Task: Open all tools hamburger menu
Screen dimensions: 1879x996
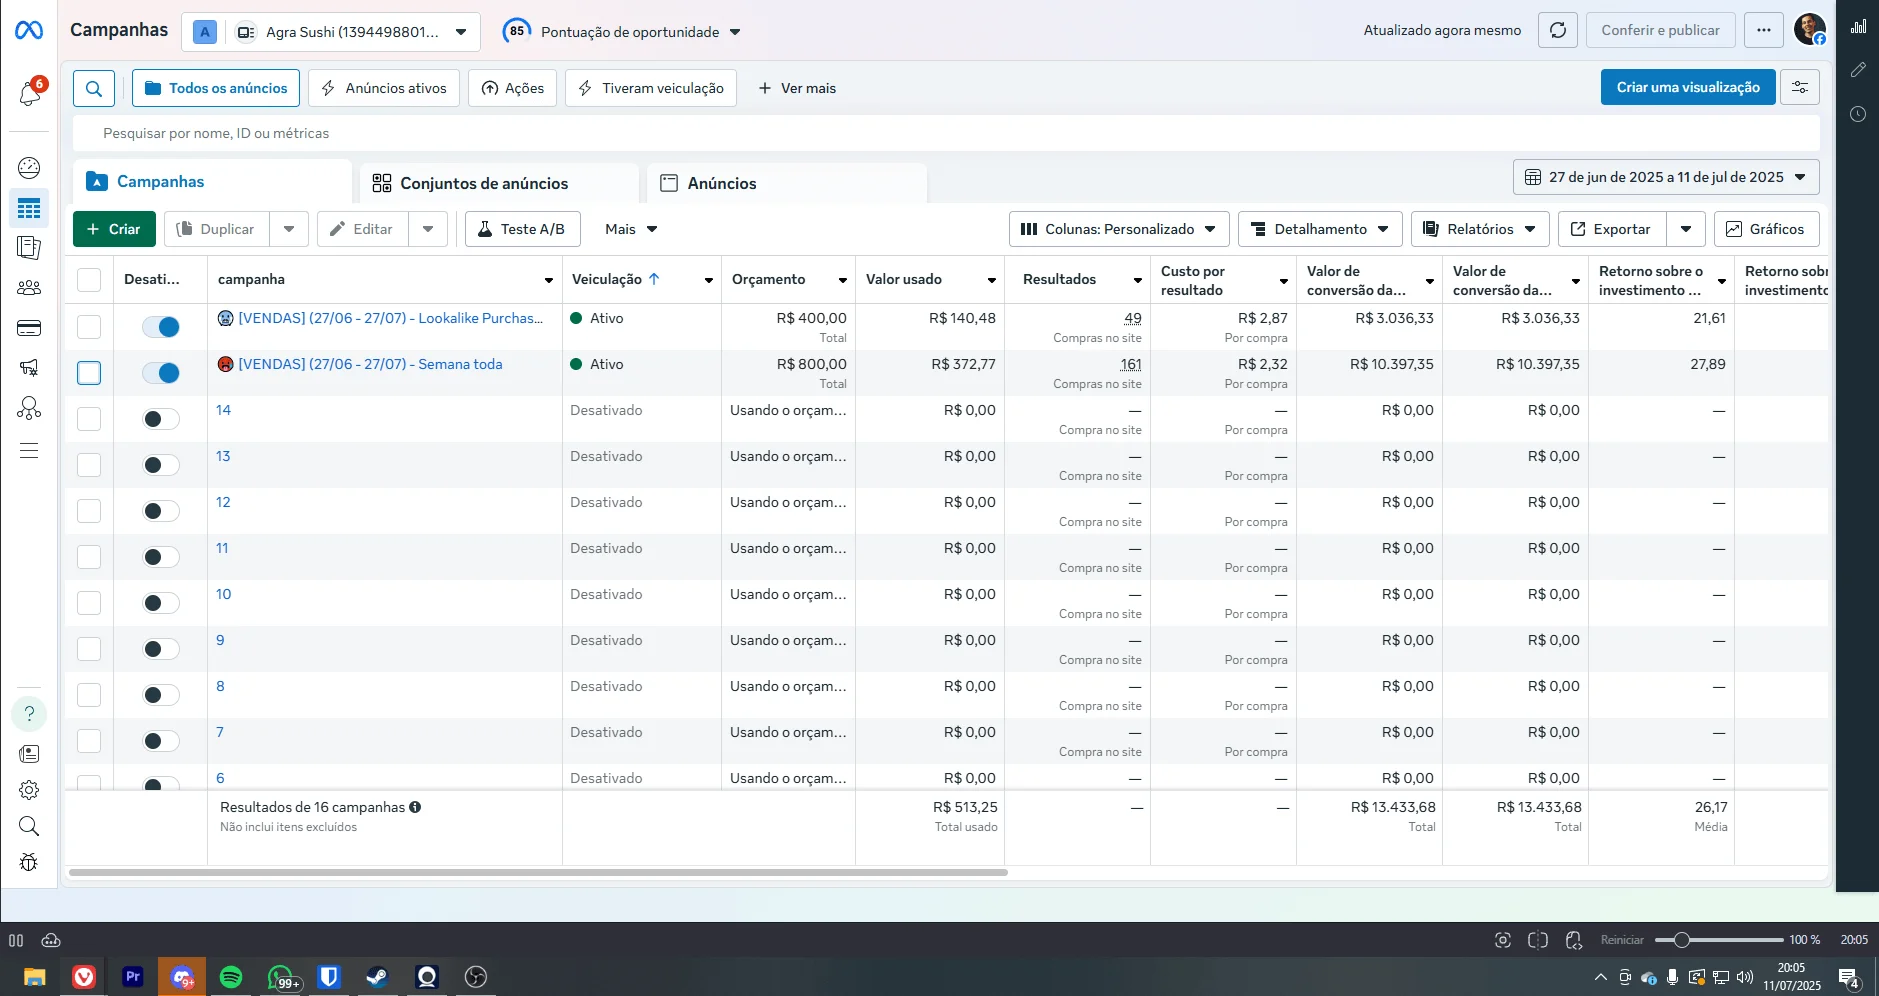Action: click(29, 451)
